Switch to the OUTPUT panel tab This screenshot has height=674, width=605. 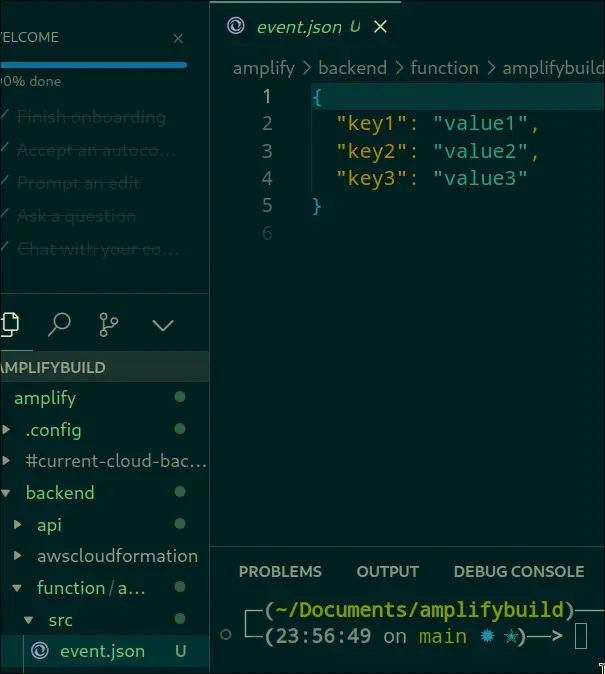click(x=387, y=572)
